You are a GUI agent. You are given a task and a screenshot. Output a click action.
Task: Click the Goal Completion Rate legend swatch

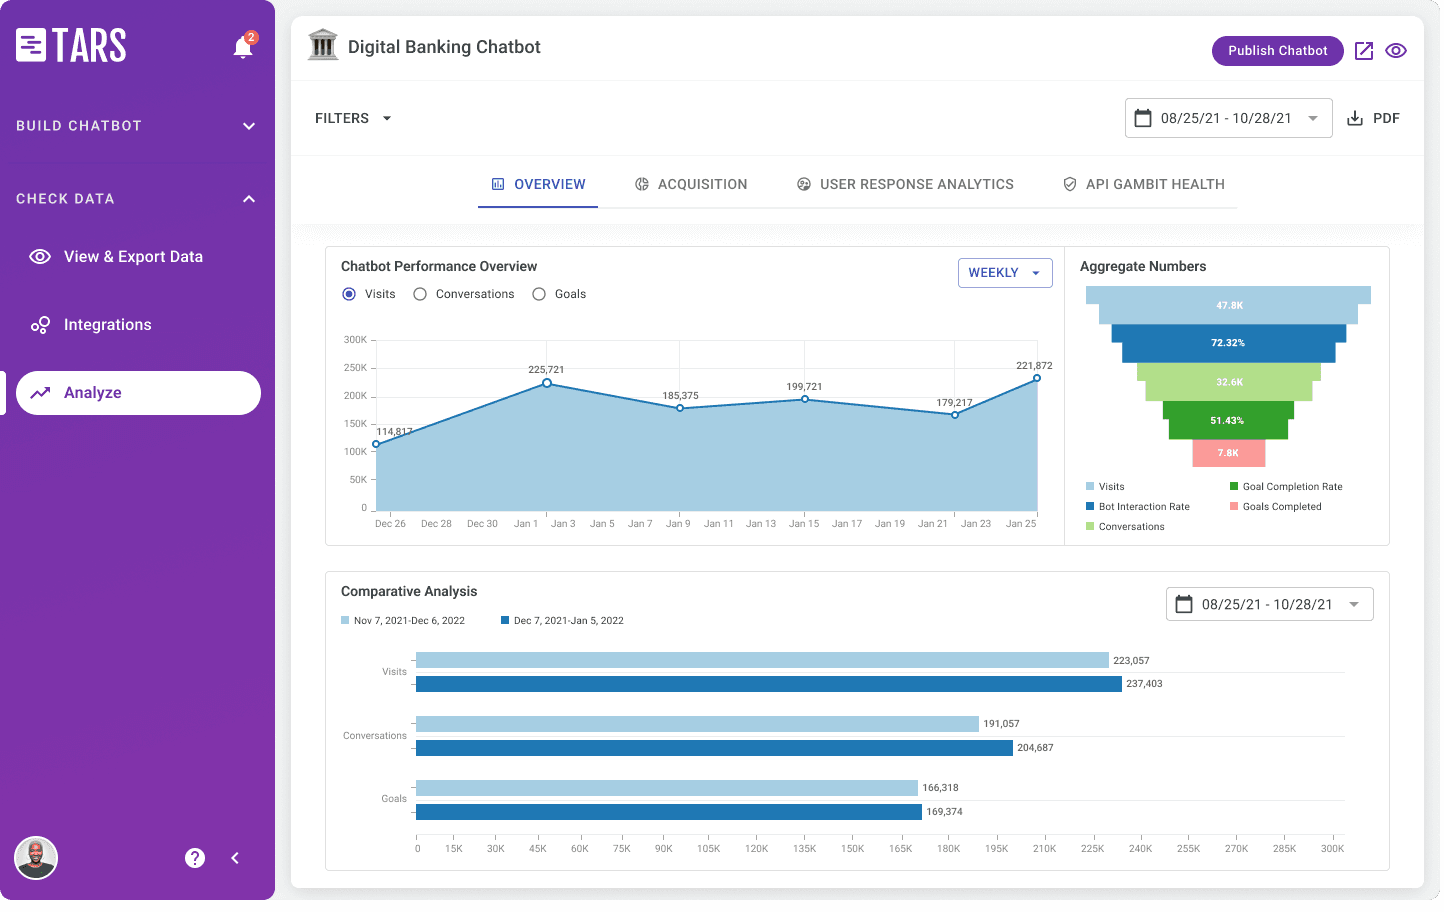(1236, 488)
